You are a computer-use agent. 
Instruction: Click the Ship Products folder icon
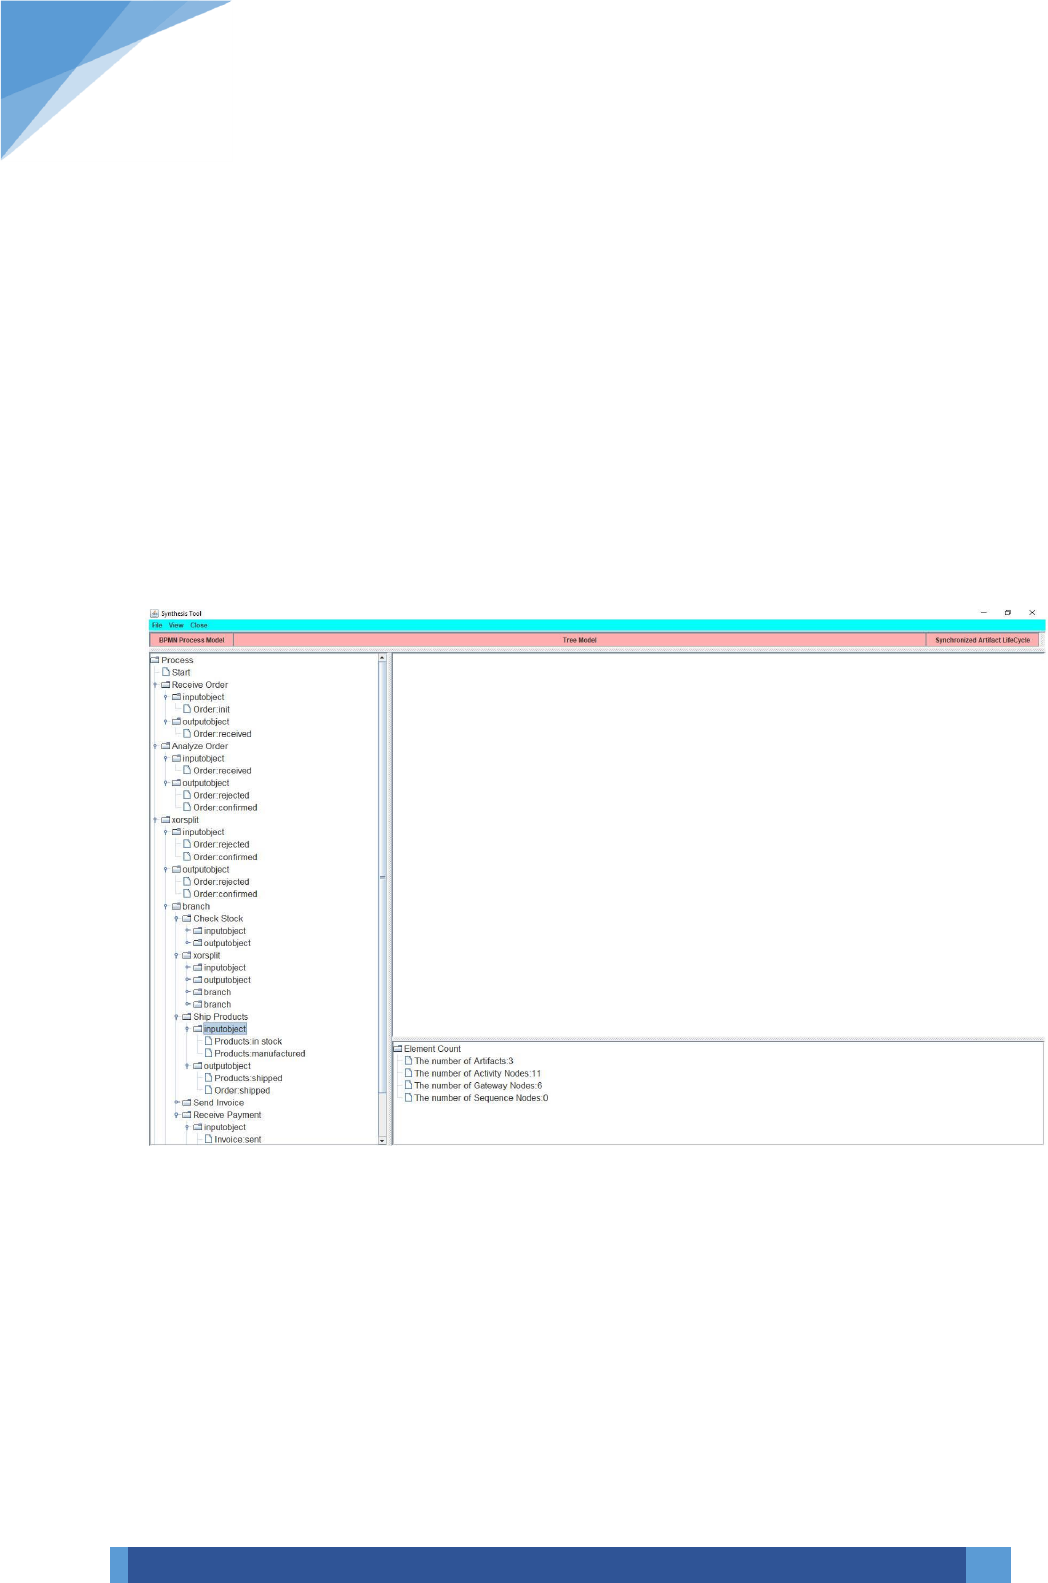pos(187,1016)
